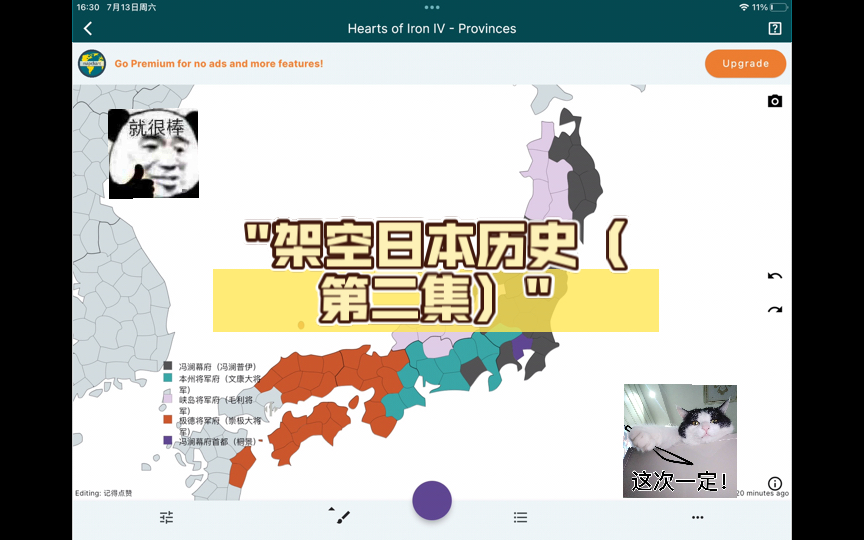864x540 pixels.
Task: Select light lilac legend swatch 峡岛将军府
Action: (168, 398)
